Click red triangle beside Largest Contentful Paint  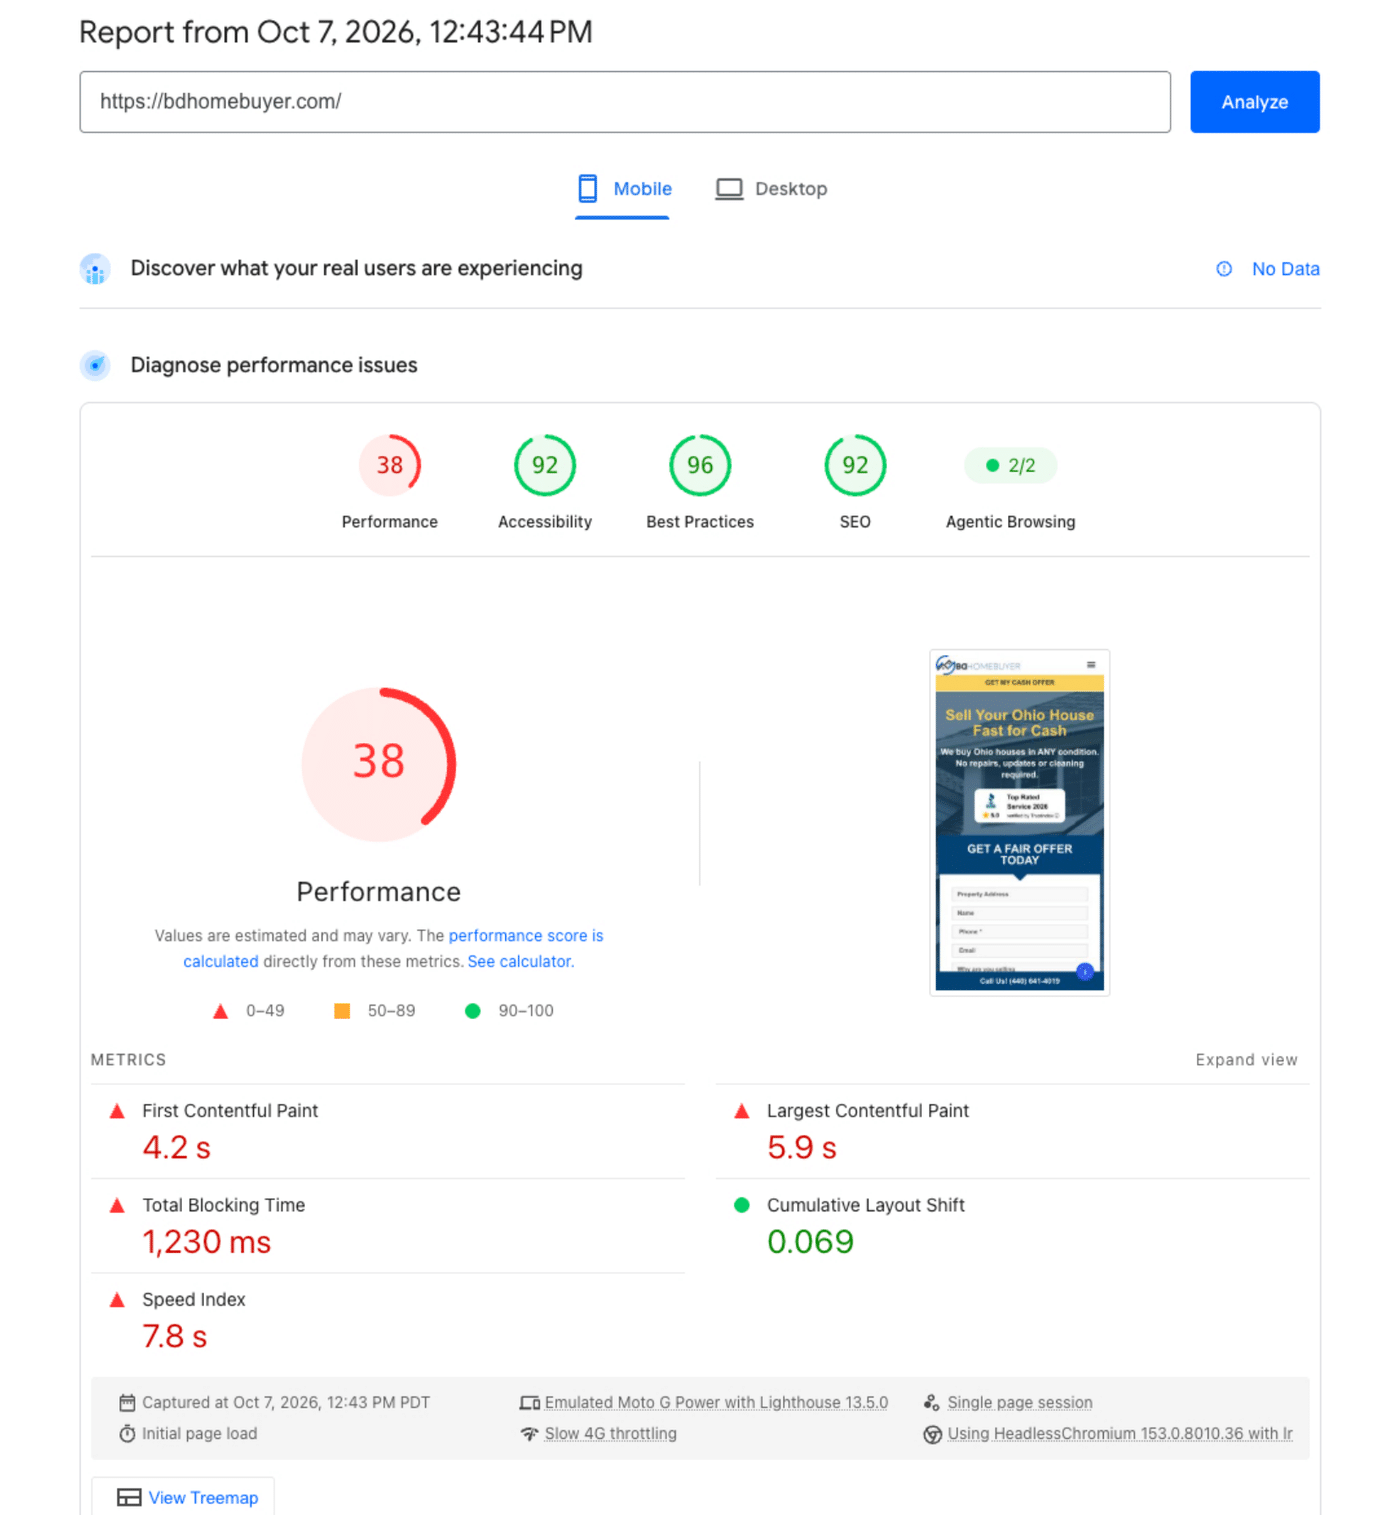pos(742,1111)
